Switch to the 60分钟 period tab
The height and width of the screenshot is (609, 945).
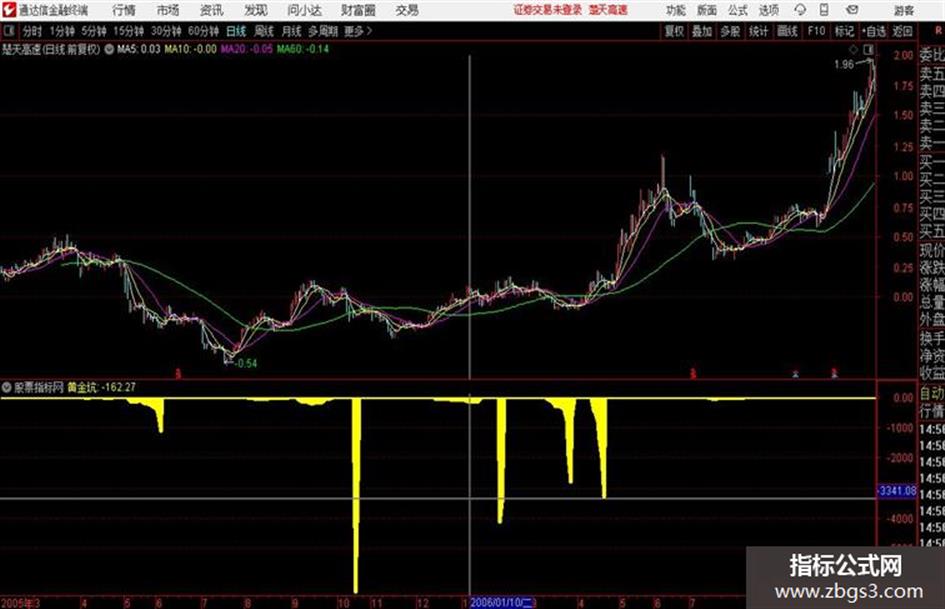coord(203,31)
